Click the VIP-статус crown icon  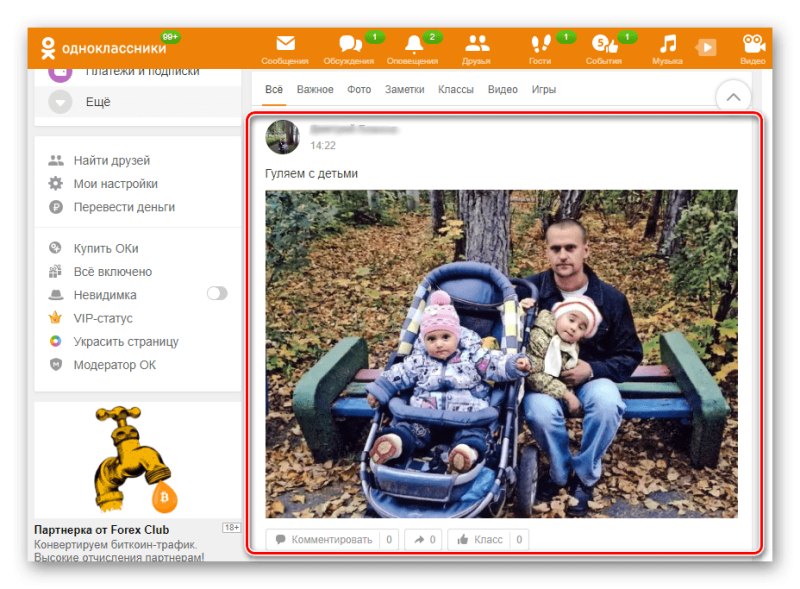click(x=55, y=318)
